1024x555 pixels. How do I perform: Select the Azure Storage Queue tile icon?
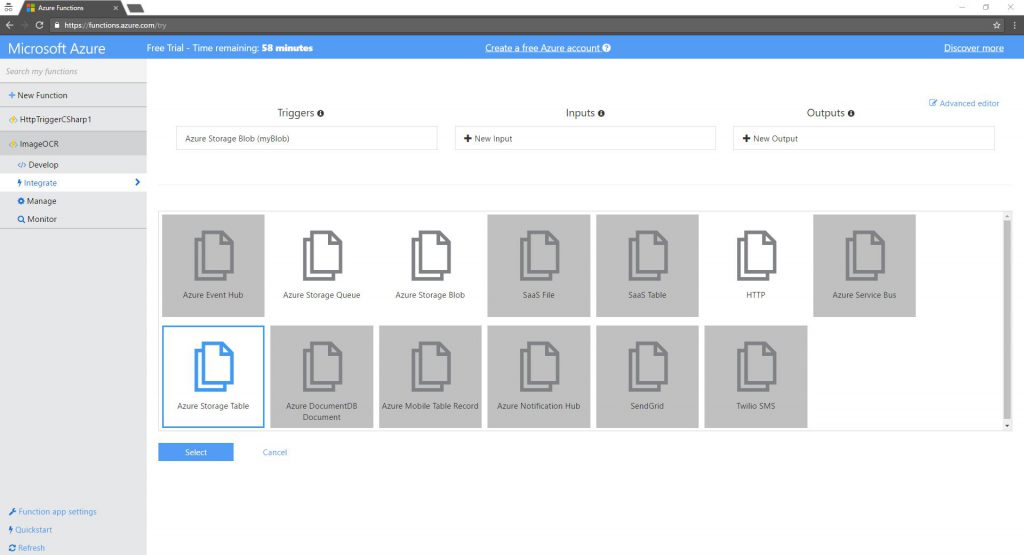pyautogui.click(x=321, y=256)
